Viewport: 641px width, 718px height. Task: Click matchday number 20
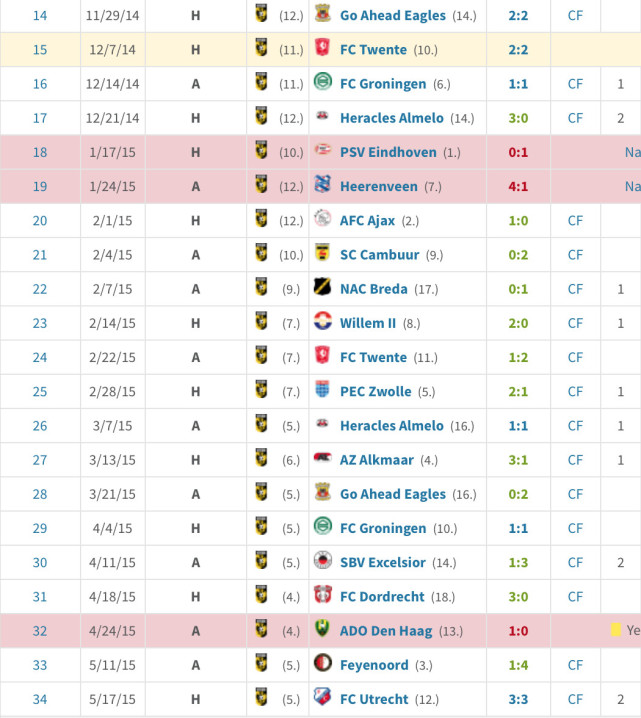[x=40, y=220]
